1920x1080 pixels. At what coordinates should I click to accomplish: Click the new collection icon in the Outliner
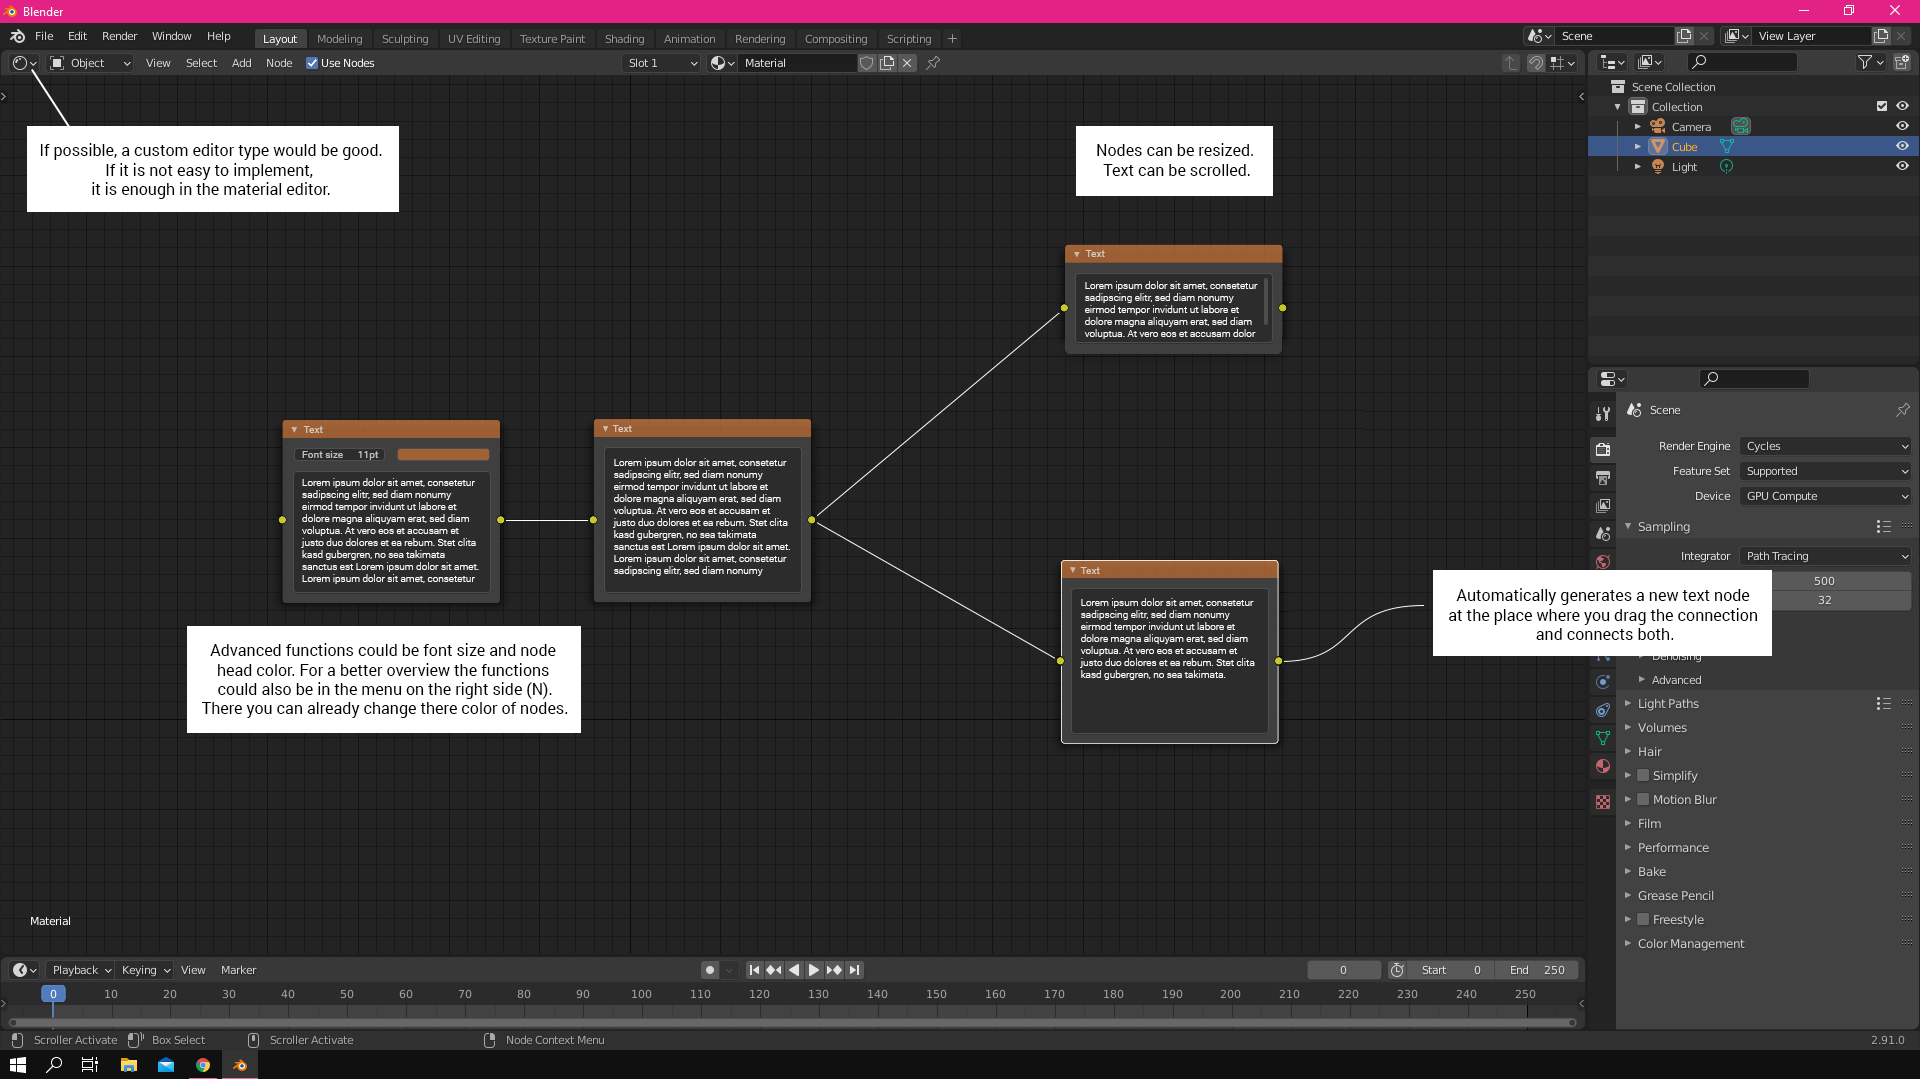[1901, 62]
